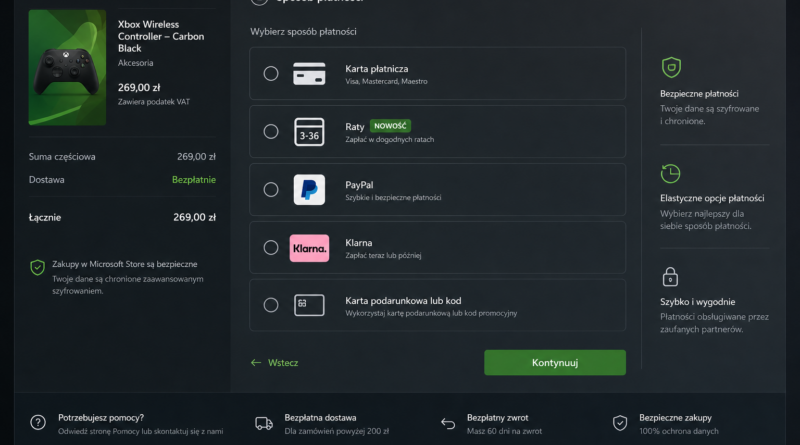Click the credit card icon

(x=309, y=73)
